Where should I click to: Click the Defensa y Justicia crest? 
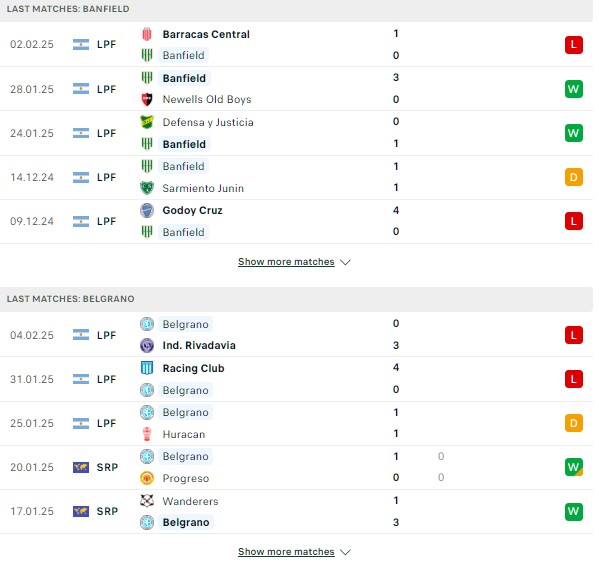147,122
